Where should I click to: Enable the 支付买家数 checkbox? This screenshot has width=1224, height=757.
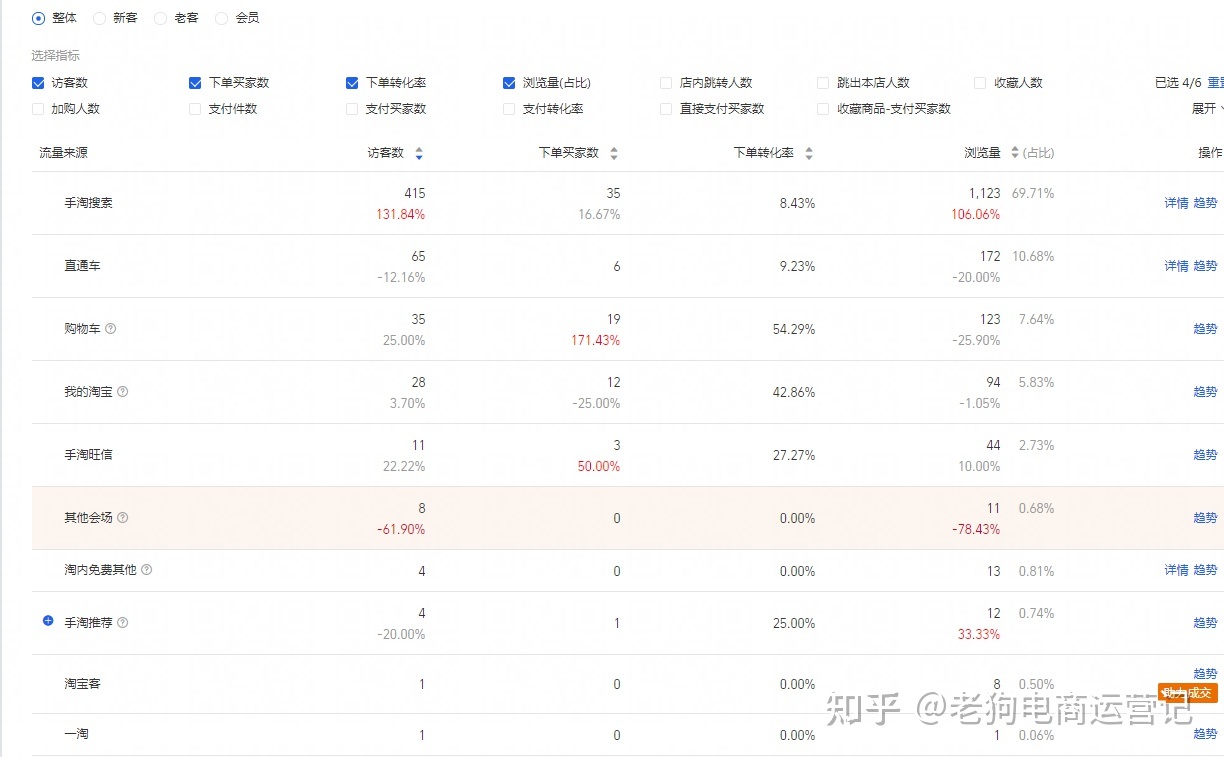pyautogui.click(x=352, y=109)
